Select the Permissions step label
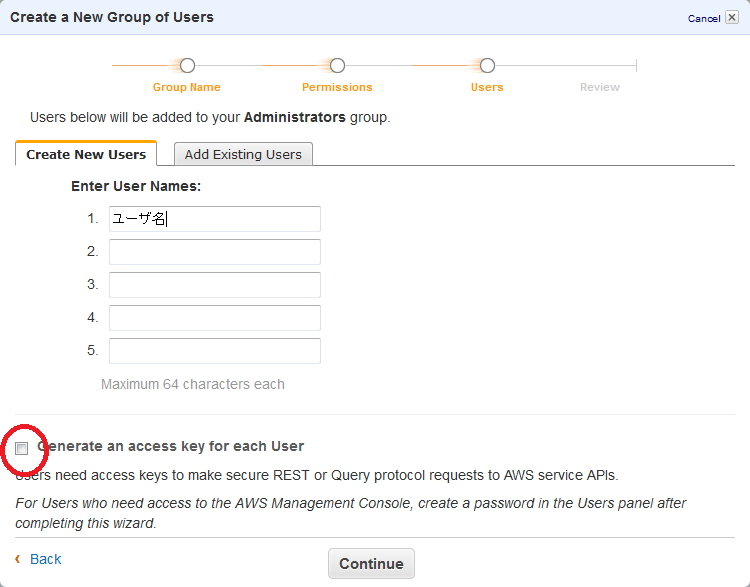 (337, 87)
